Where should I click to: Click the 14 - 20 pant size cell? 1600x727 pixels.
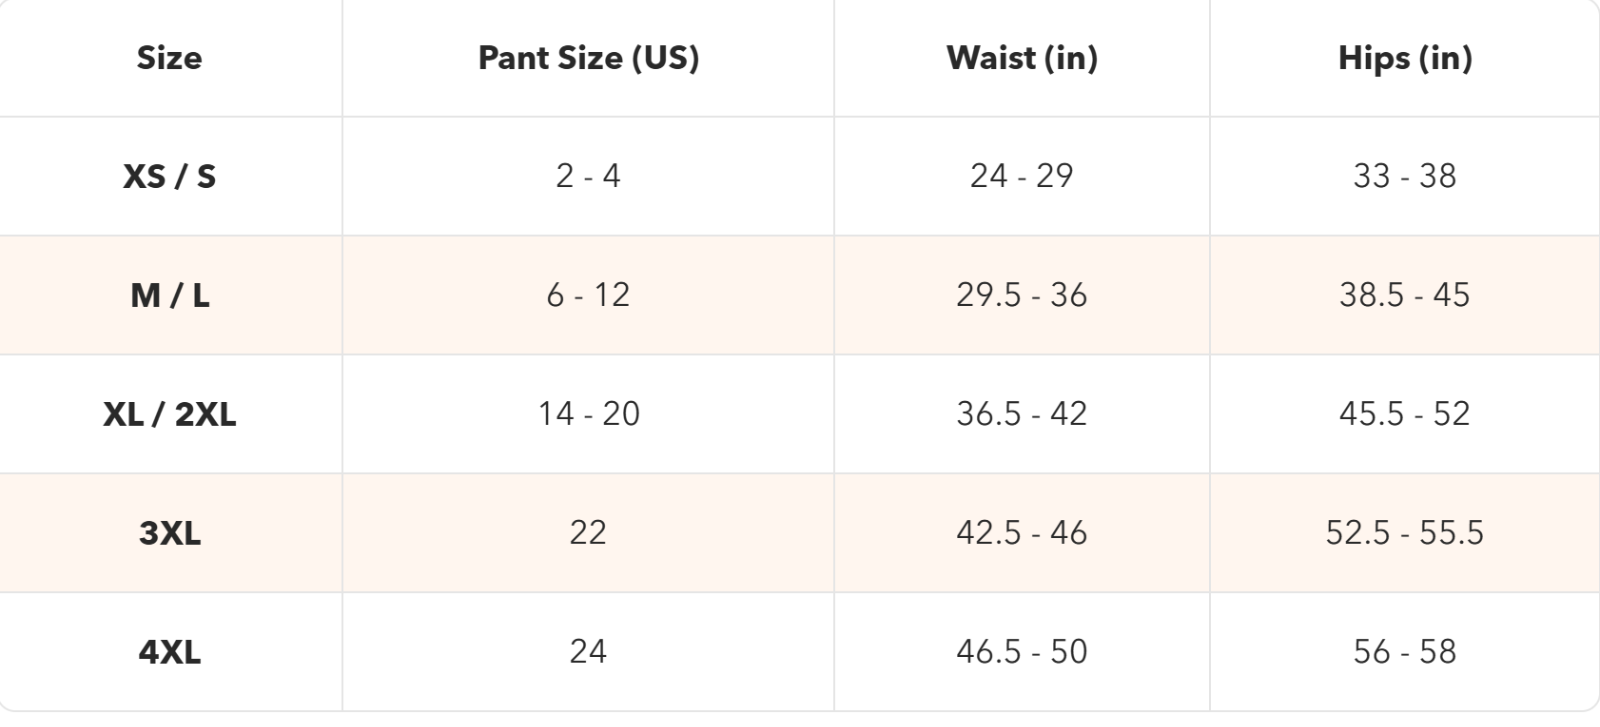click(589, 414)
